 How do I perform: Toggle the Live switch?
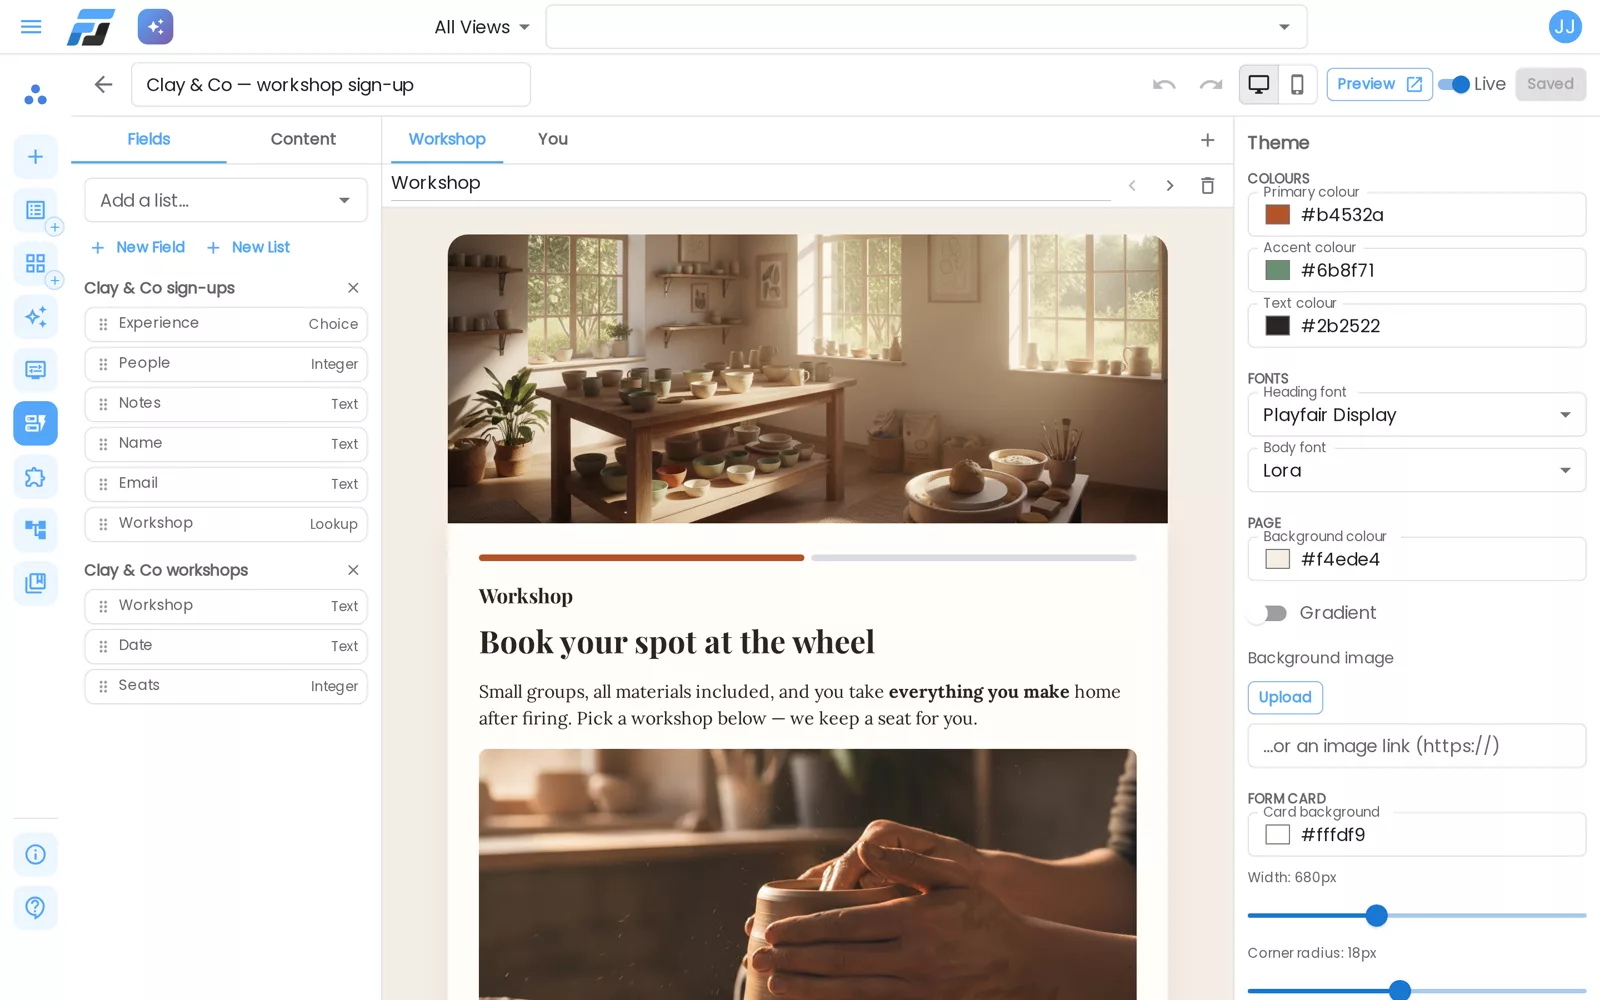[1454, 84]
